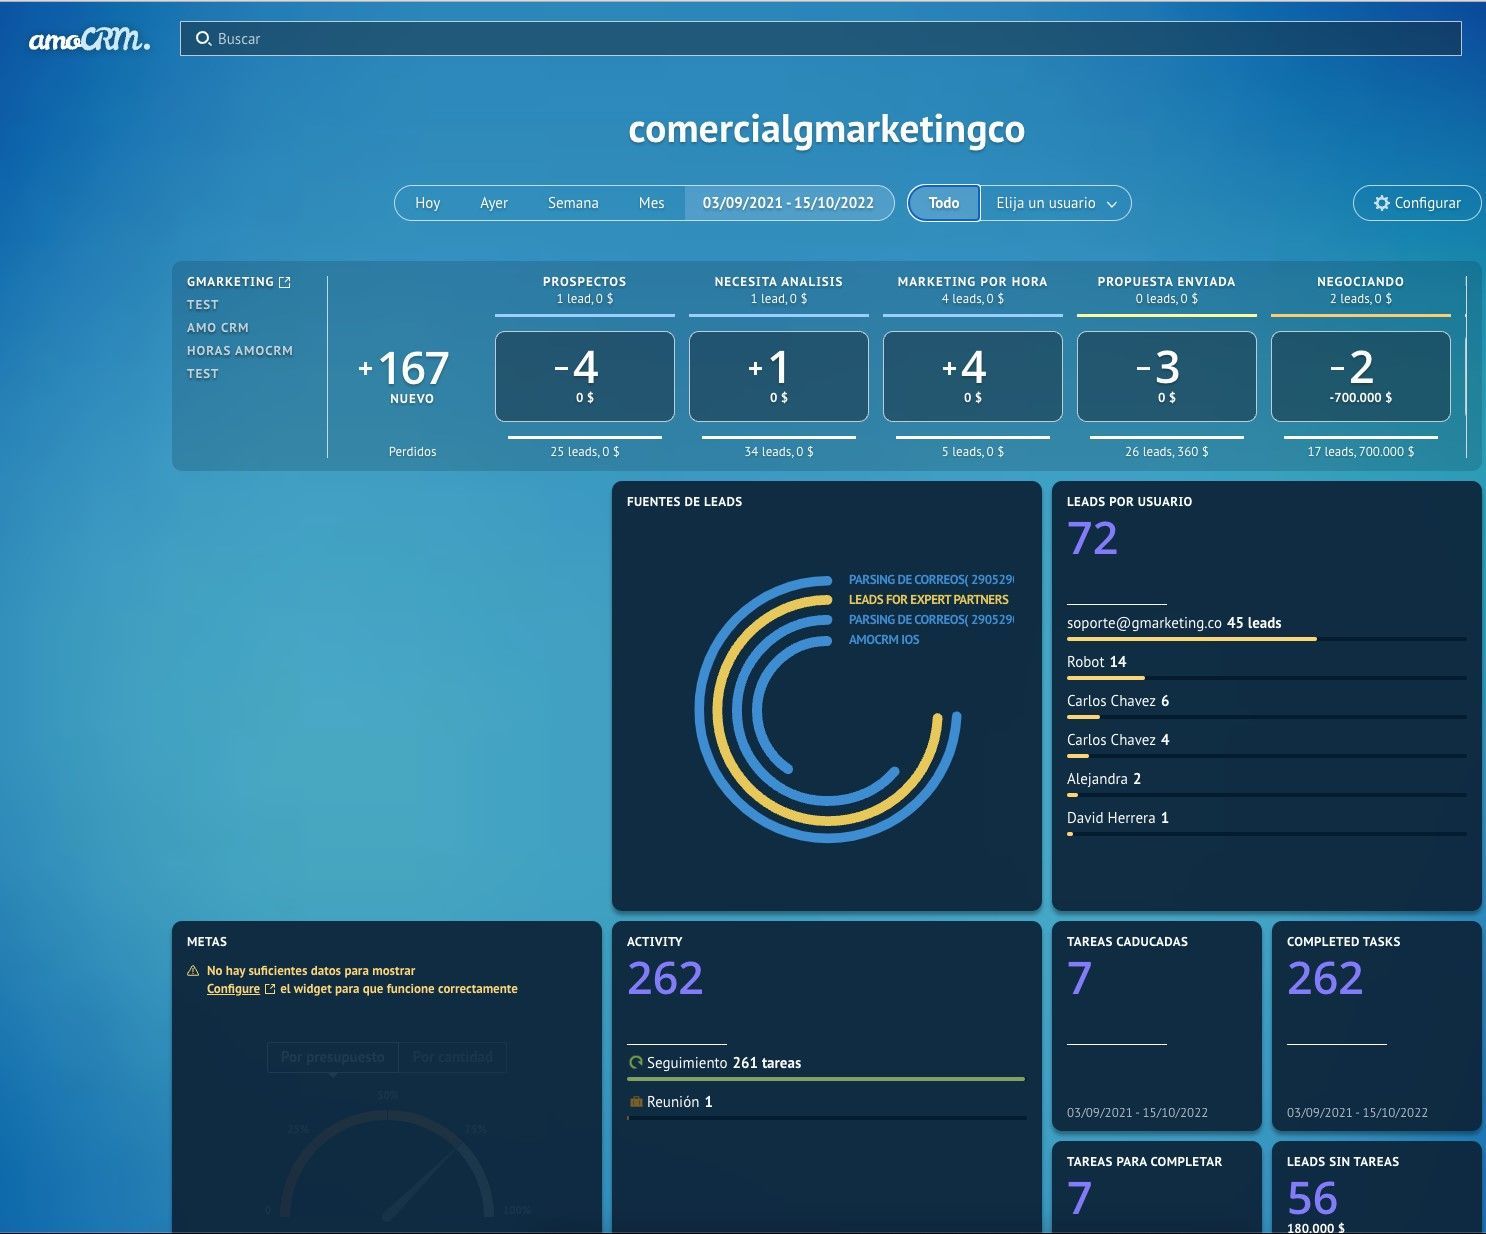
Task: Click the Seguimiento green progress bar
Action: click(x=826, y=1079)
